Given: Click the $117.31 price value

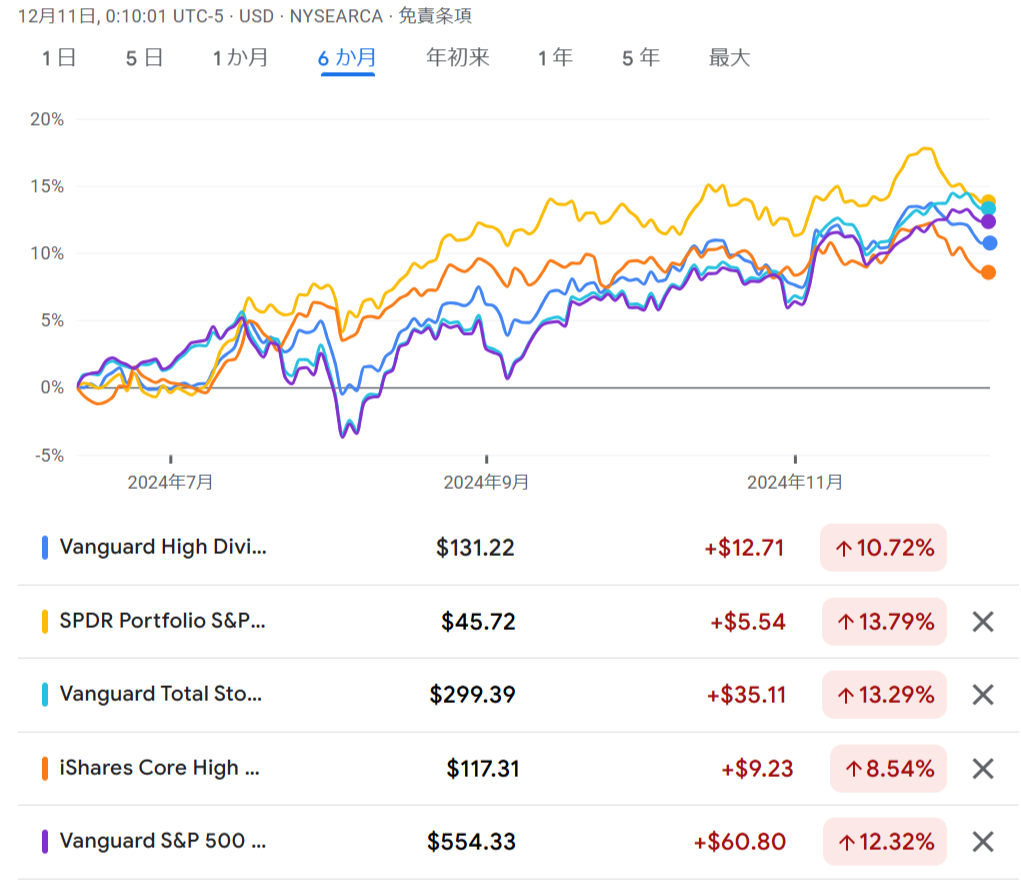Looking at the screenshot, I should tap(483, 769).
